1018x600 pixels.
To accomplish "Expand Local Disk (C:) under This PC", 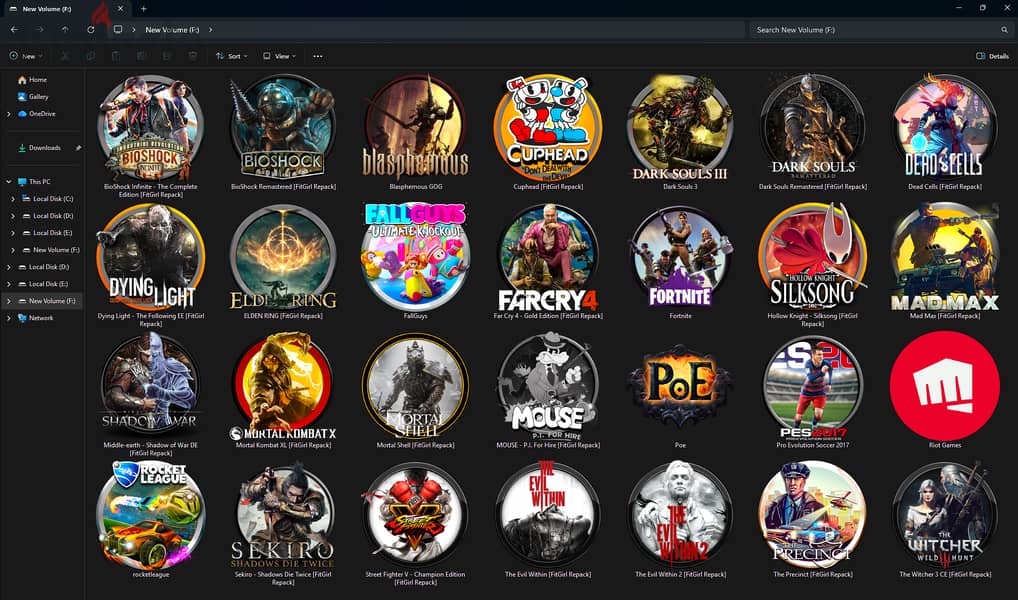I will (13, 199).
